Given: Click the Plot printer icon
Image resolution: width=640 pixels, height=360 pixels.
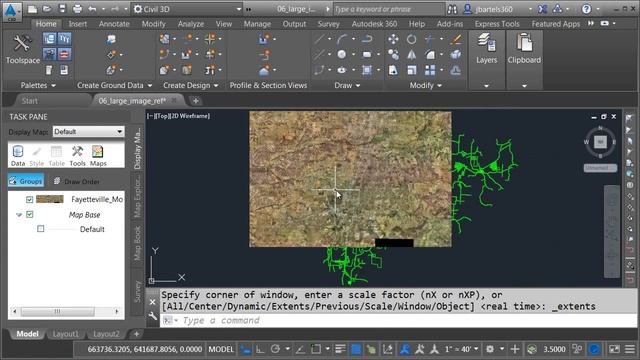Looking at the screenshot, I should [77, 9].
